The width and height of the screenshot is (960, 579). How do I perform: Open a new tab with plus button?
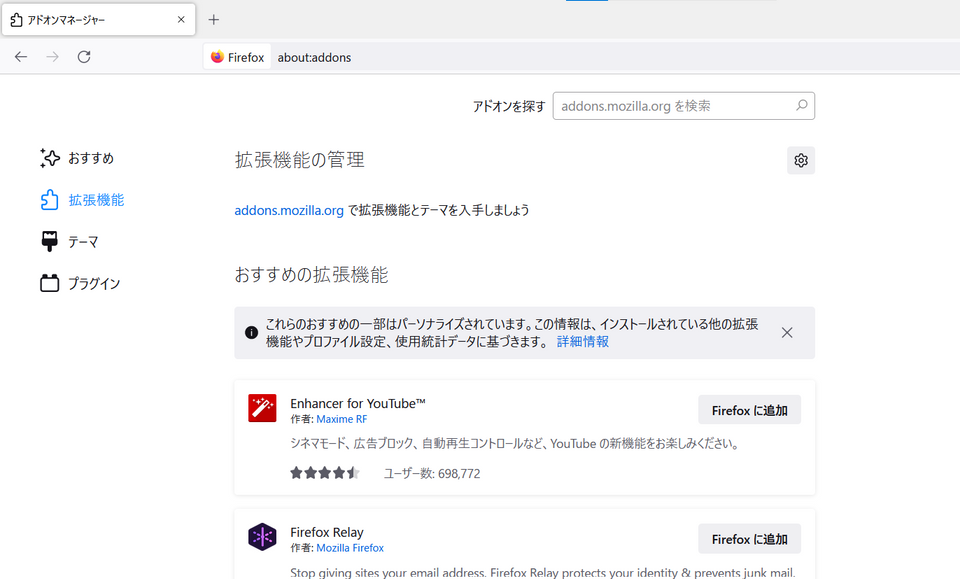pos(214,20)
